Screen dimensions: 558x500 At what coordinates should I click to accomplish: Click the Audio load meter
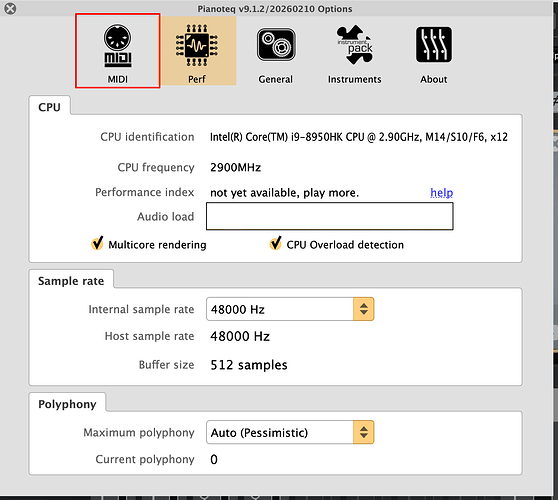(x=330, y=216)
